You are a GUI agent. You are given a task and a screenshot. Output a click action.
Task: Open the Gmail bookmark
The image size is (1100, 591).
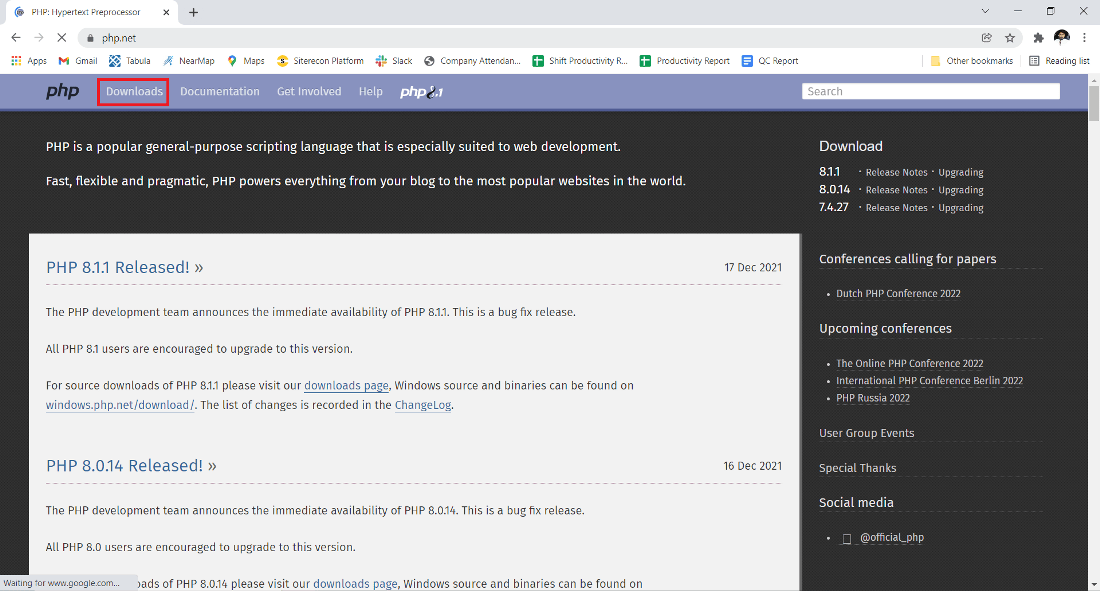point(78,61)
